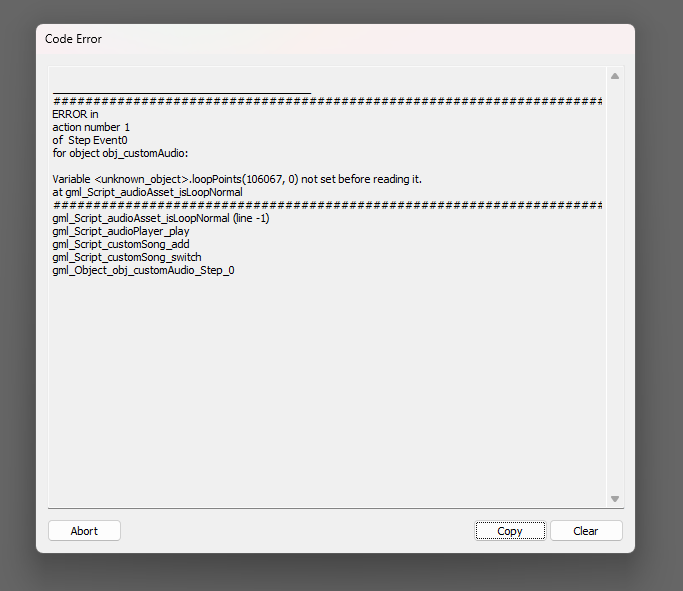Click the Abort button

pyautogui.click(x=84, y=531)
